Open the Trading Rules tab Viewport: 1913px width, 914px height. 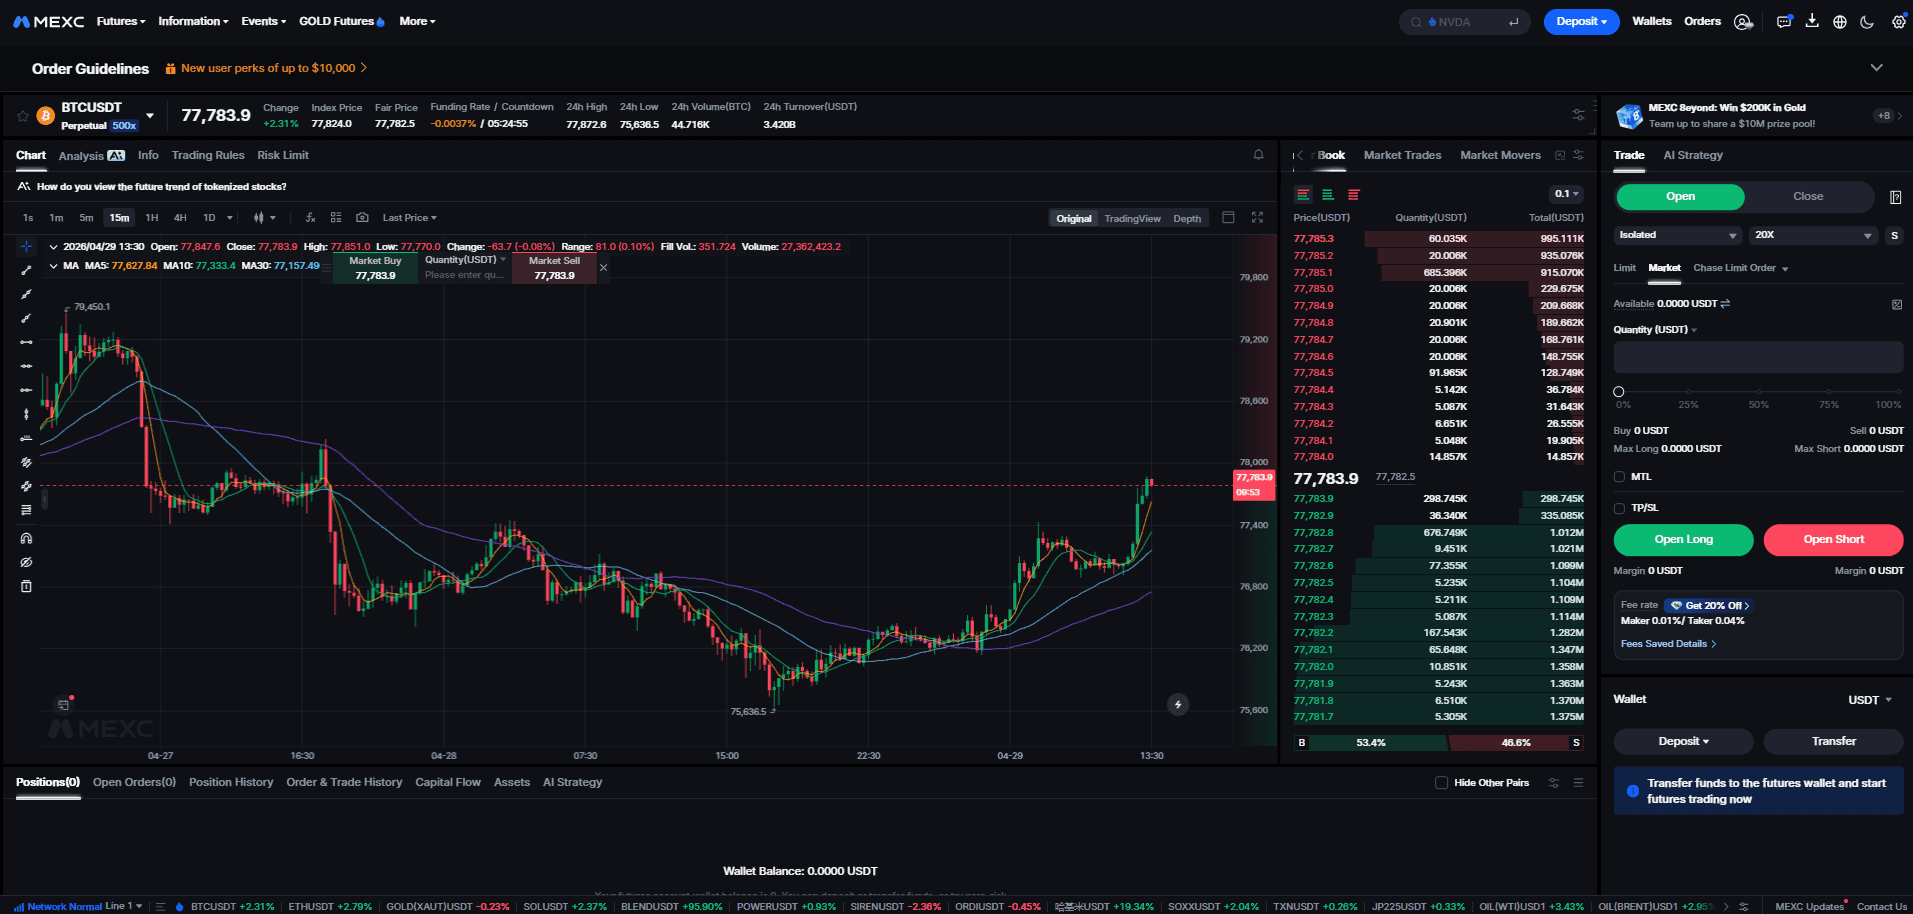click(x=208, y=155)
